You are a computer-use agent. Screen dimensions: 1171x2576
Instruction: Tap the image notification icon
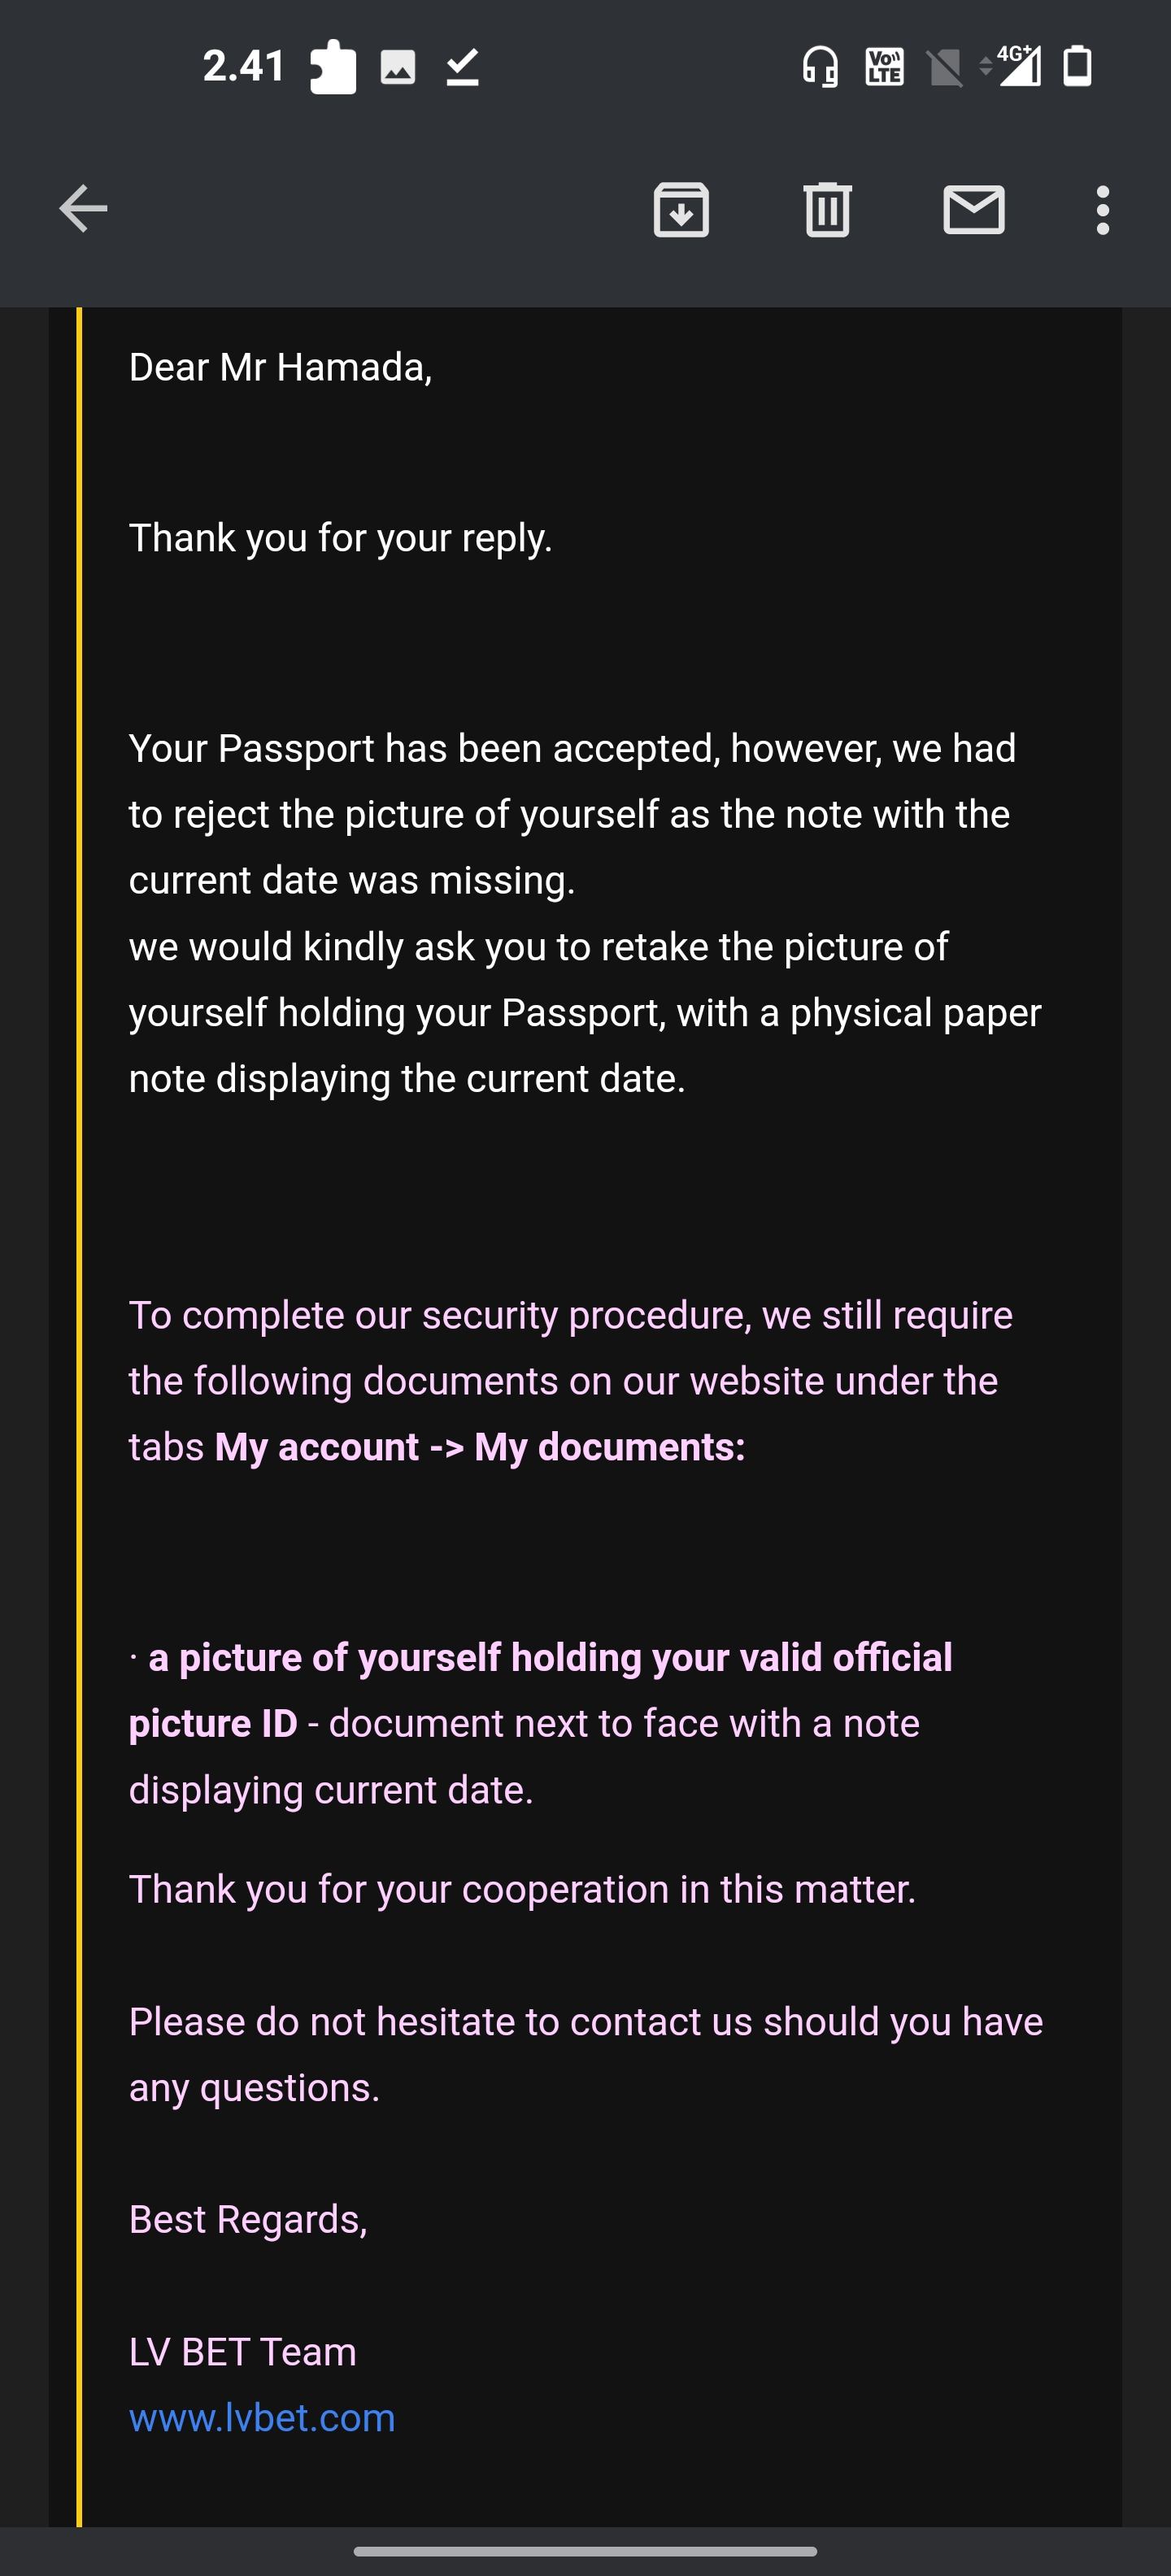pyautogui.click(x=398, y=67)
